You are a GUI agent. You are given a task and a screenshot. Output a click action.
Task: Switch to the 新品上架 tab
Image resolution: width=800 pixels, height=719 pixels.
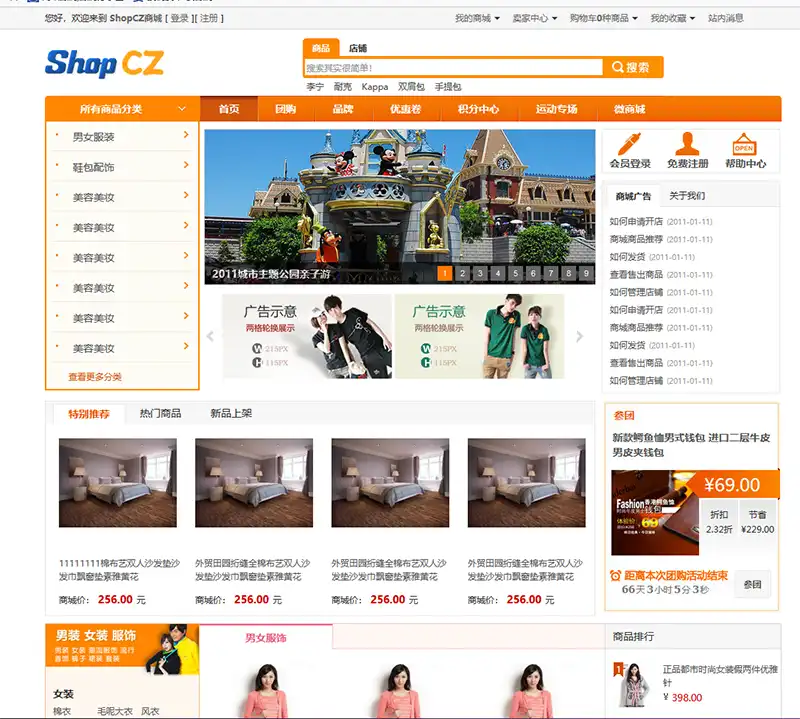(x=231, y=413)
